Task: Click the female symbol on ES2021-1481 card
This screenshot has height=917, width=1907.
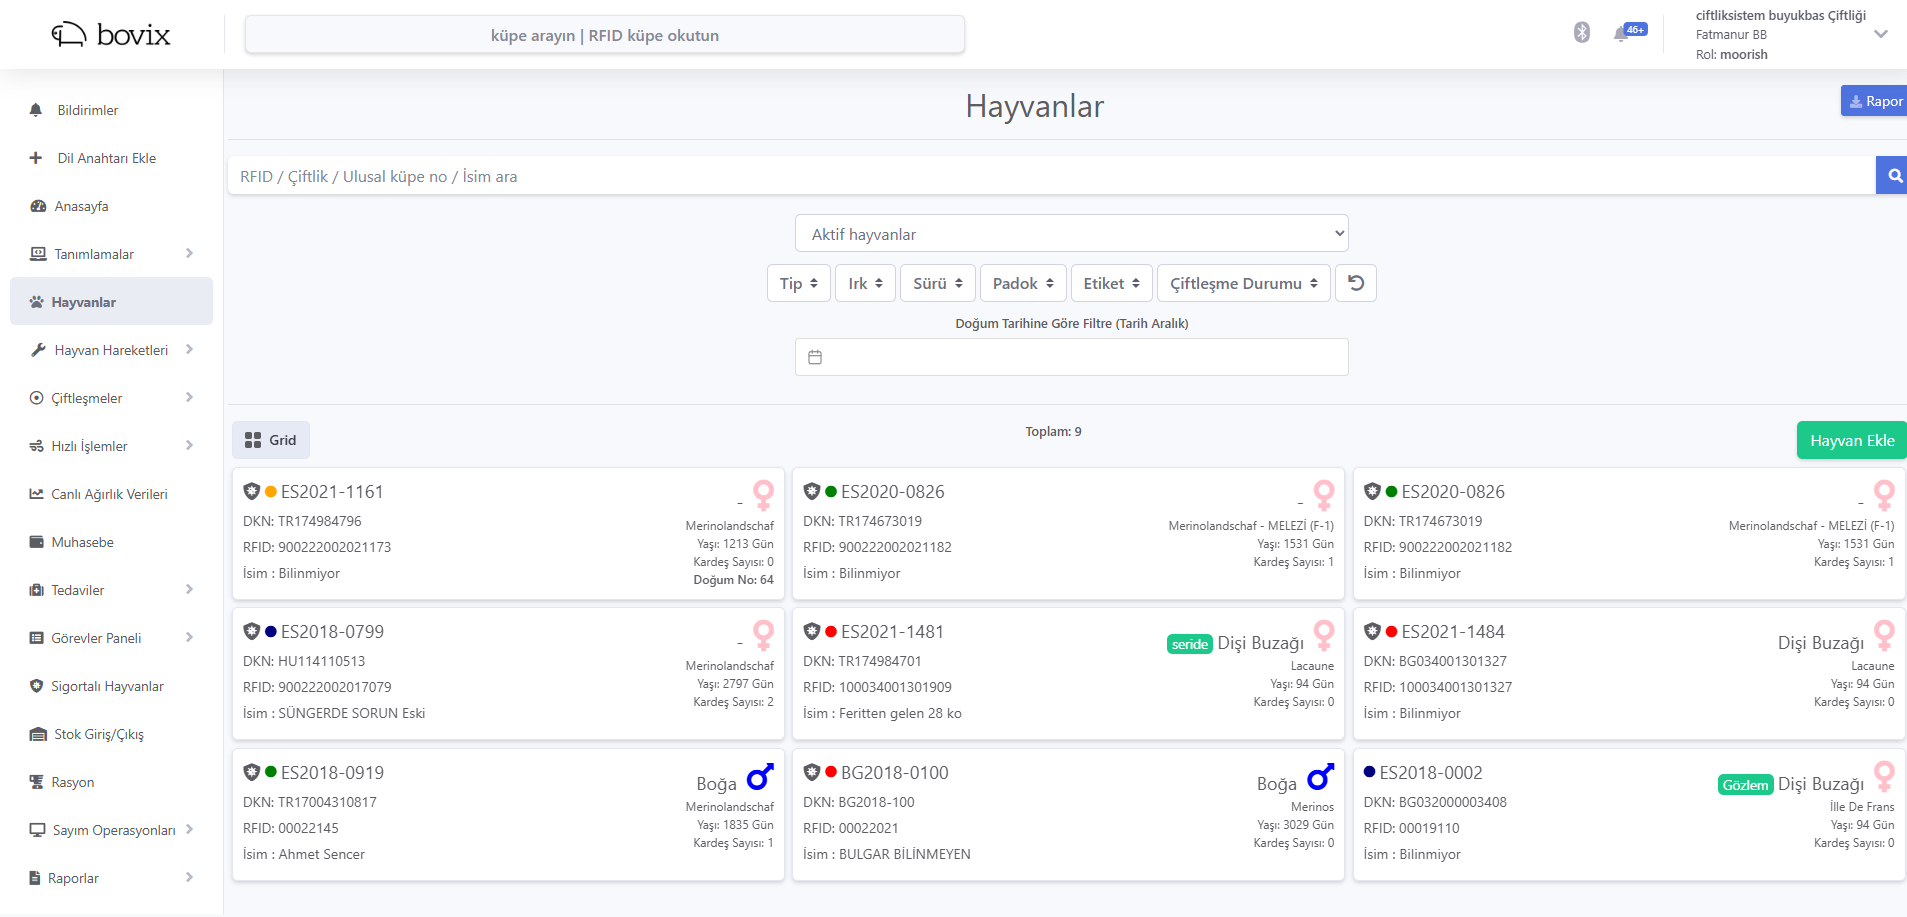Action: pos(1324,635)
